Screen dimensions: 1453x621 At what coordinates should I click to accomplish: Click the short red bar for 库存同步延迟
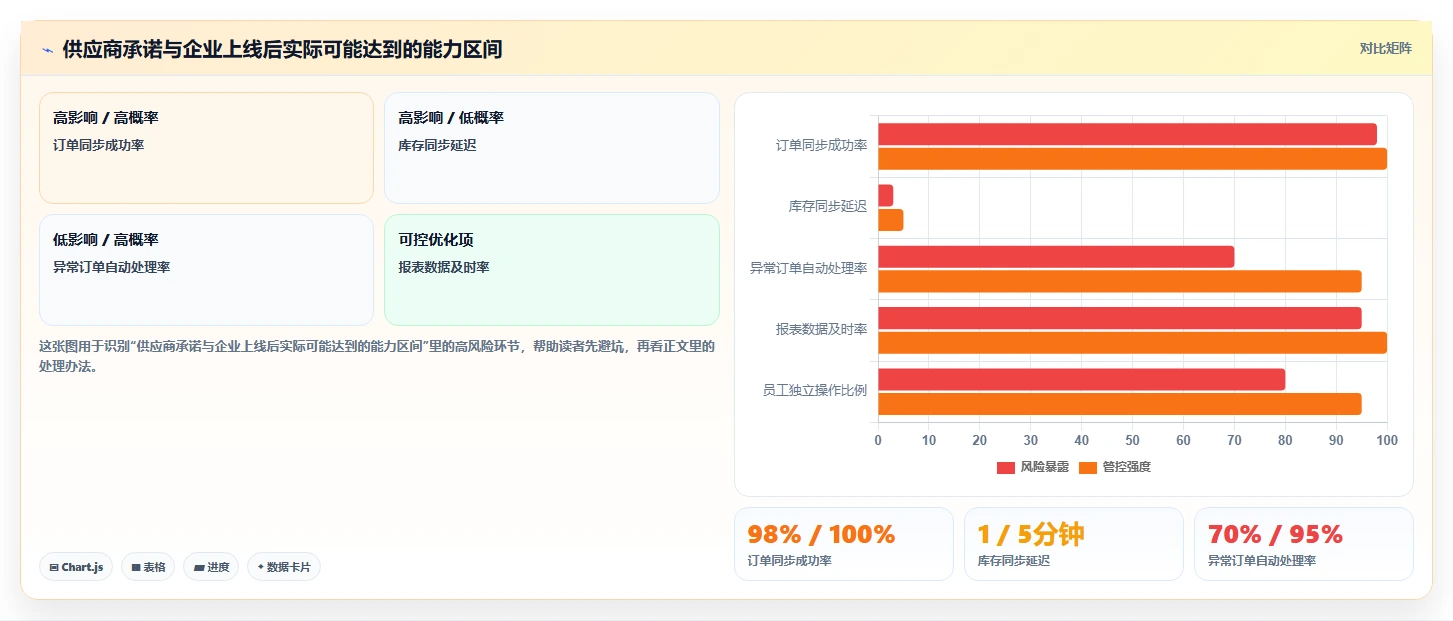tap(885, 195)
